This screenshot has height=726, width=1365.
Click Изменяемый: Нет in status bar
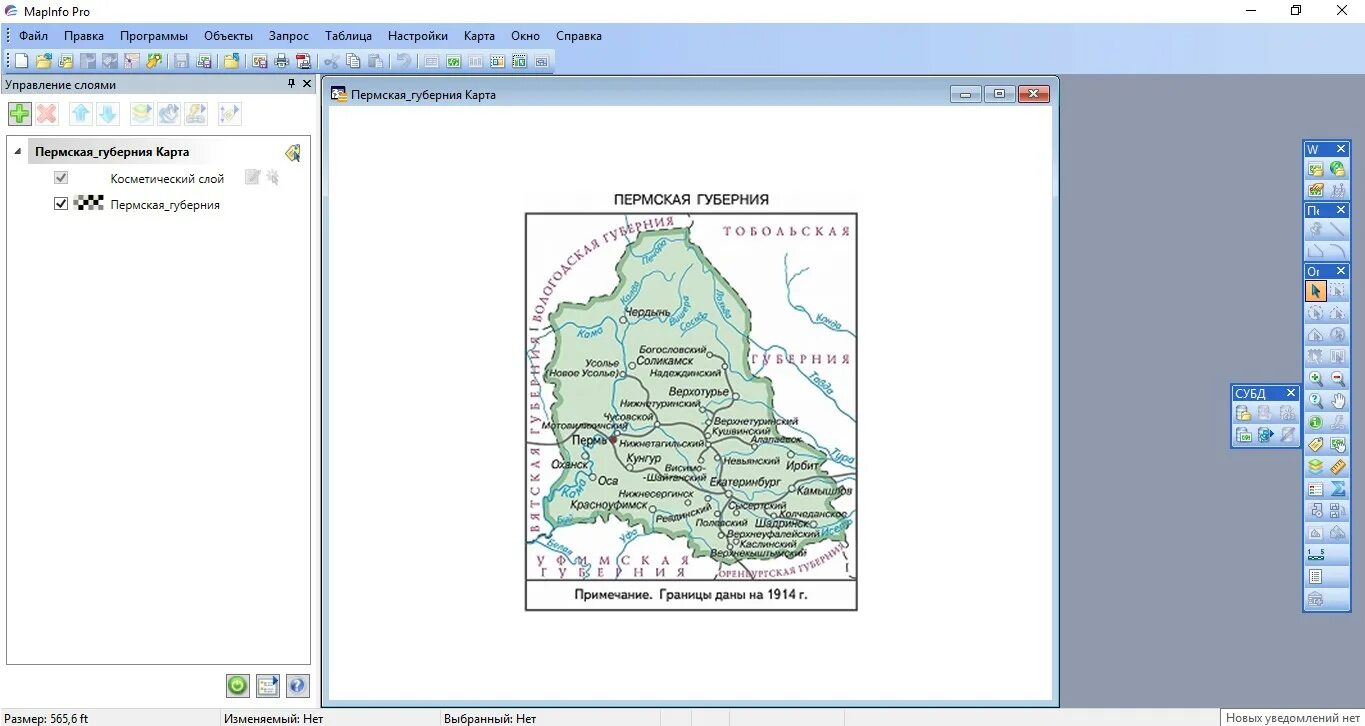click(x=274, y=718)
